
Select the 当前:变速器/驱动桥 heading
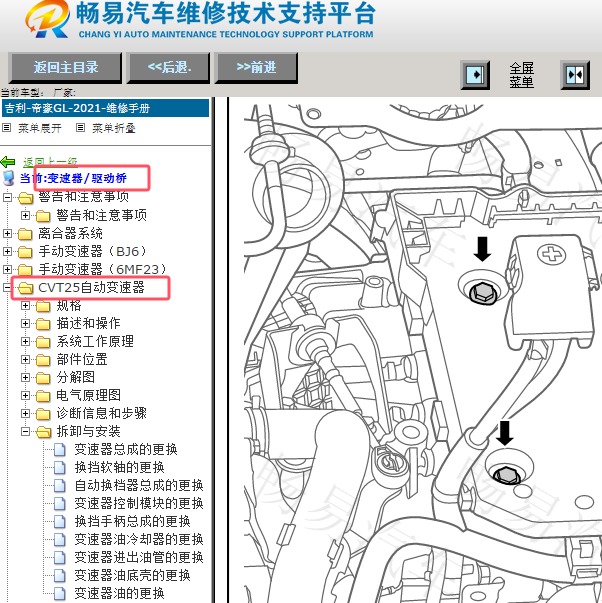(73, 178)
